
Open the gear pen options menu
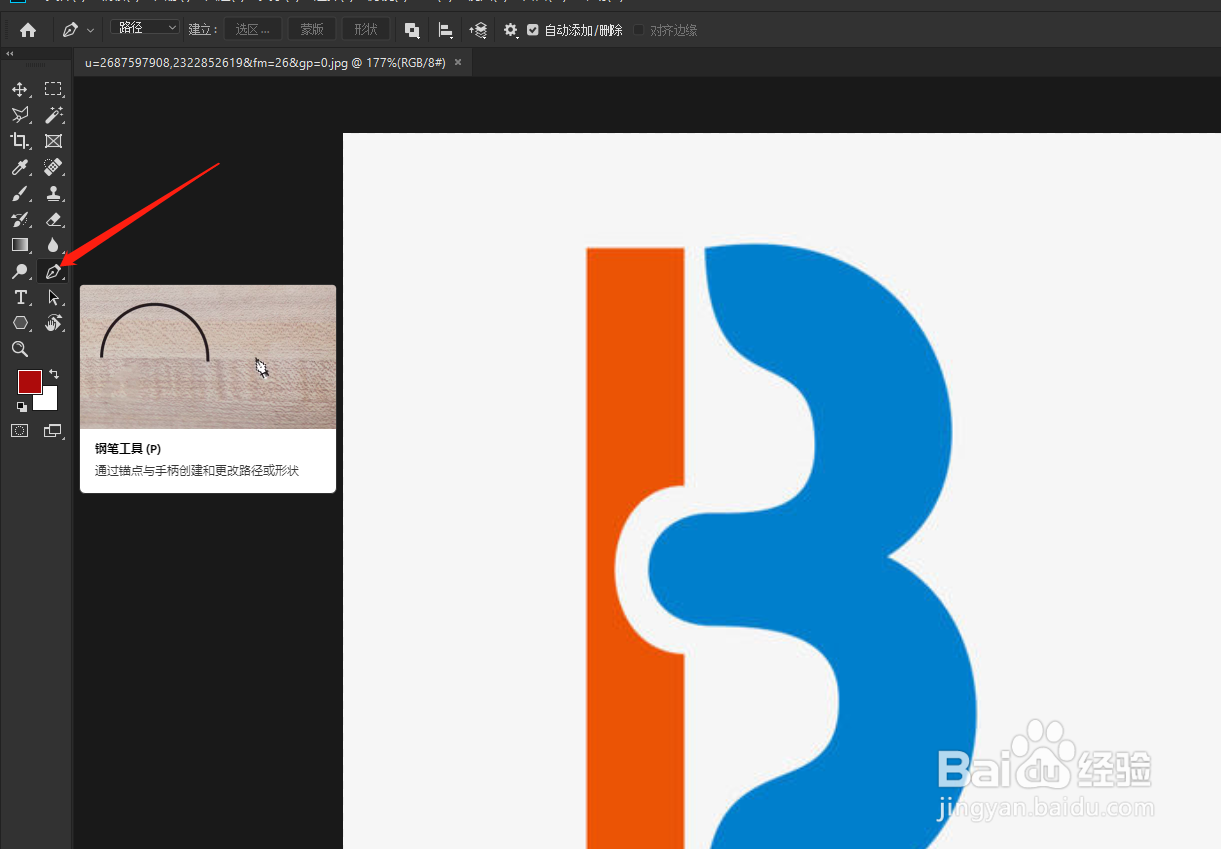(x=511, y=30)
